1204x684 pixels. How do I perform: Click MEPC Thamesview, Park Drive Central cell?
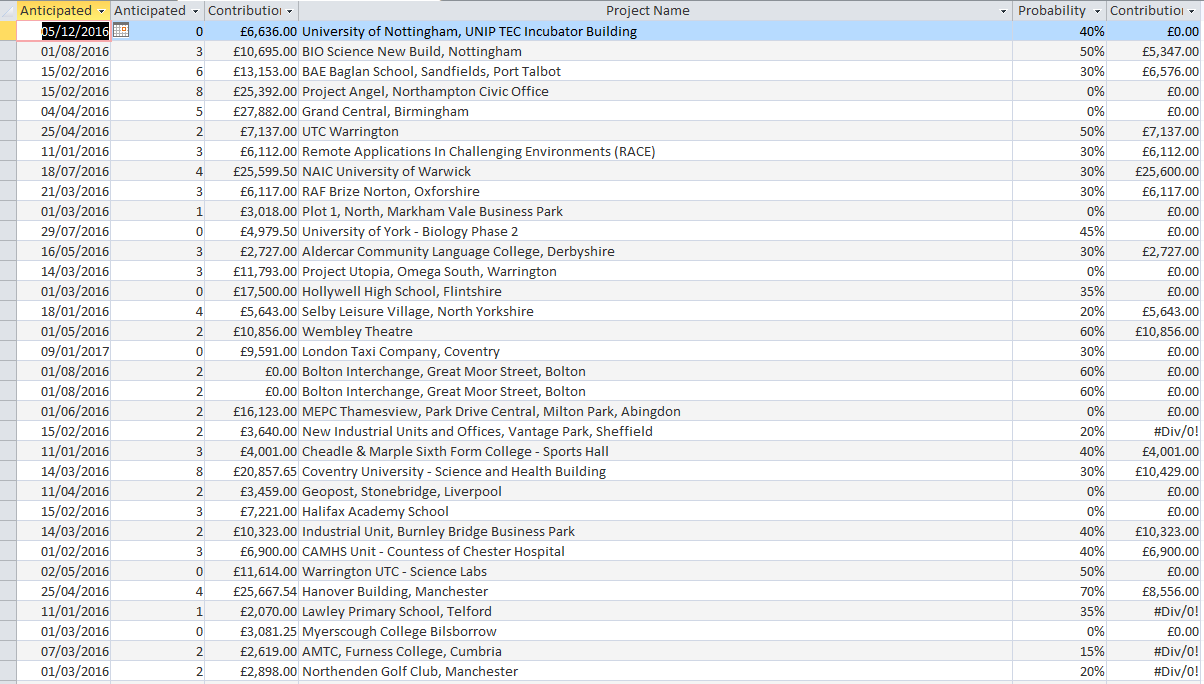[491, 411]
